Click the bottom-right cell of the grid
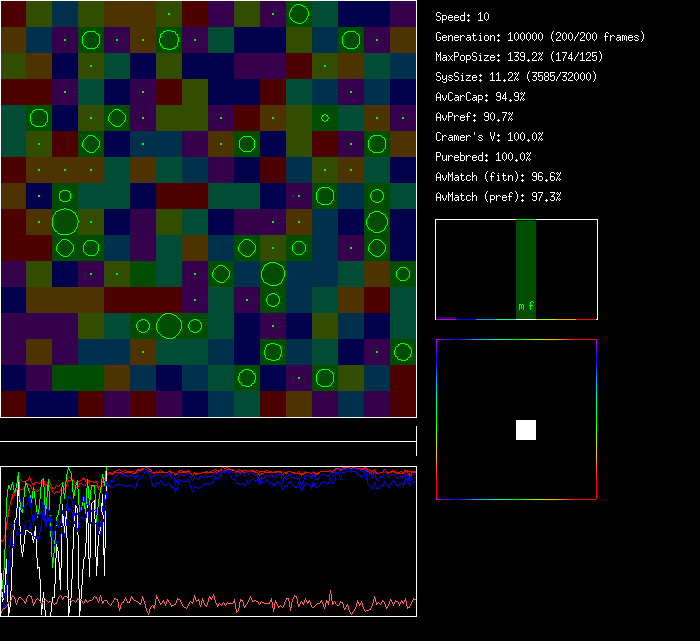This screenshot has height=641, width=700. [x=403, y=404]
